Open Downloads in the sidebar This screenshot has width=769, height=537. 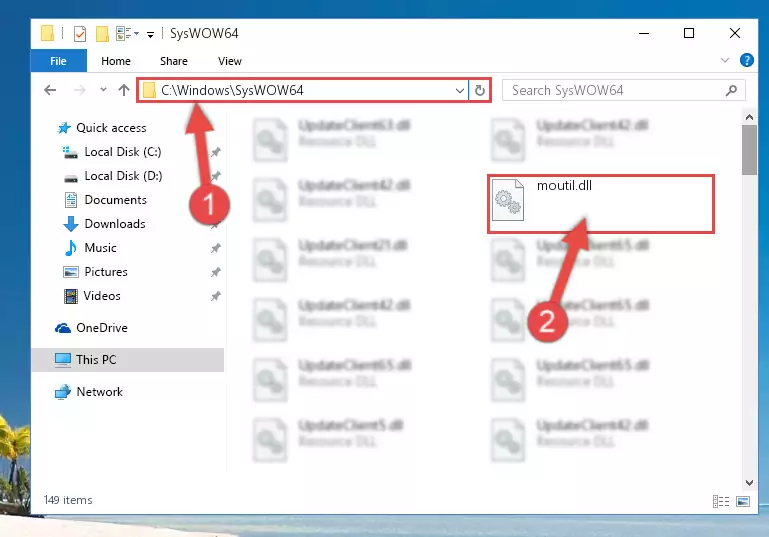tap(115, 224)
